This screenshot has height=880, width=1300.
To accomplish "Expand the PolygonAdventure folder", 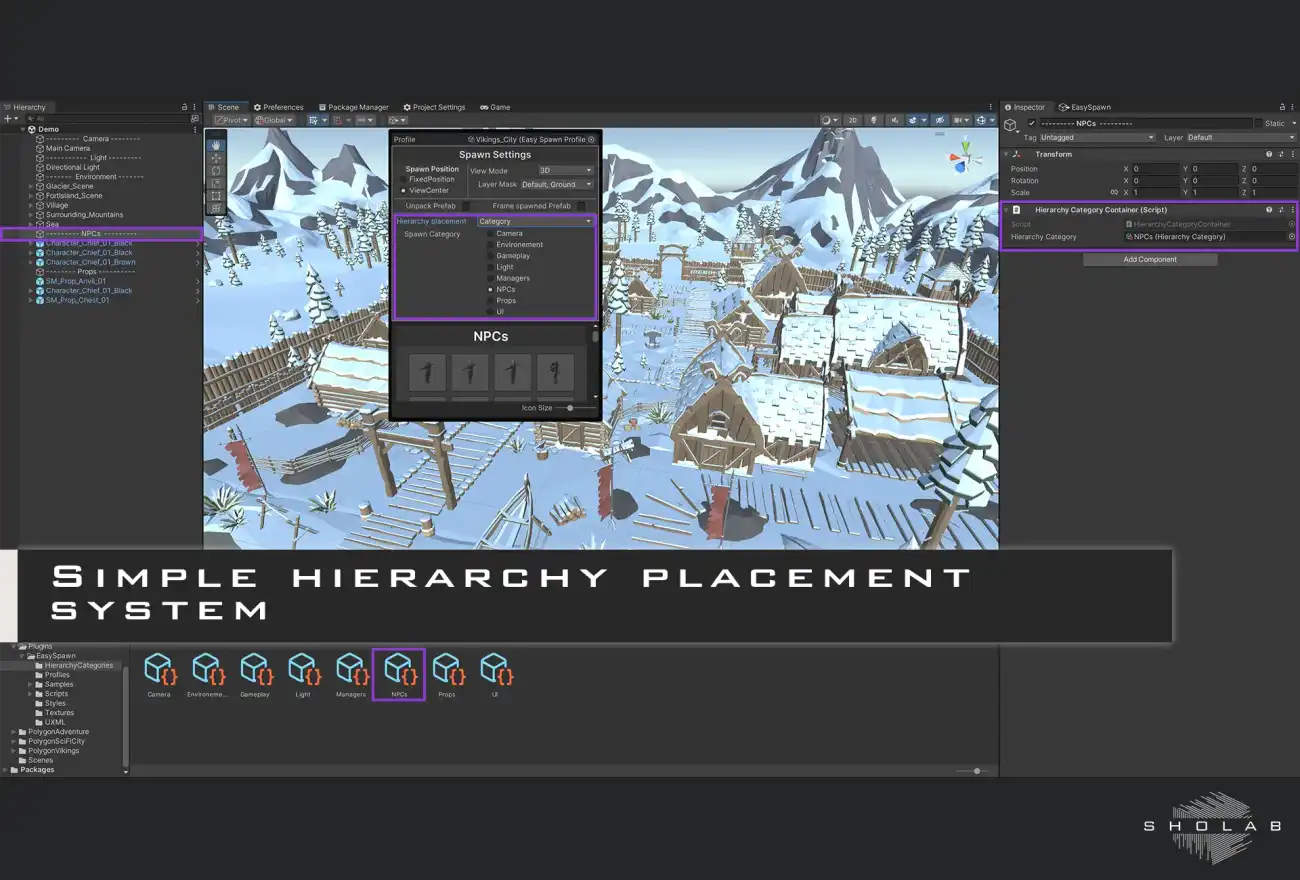I will 13,732.
